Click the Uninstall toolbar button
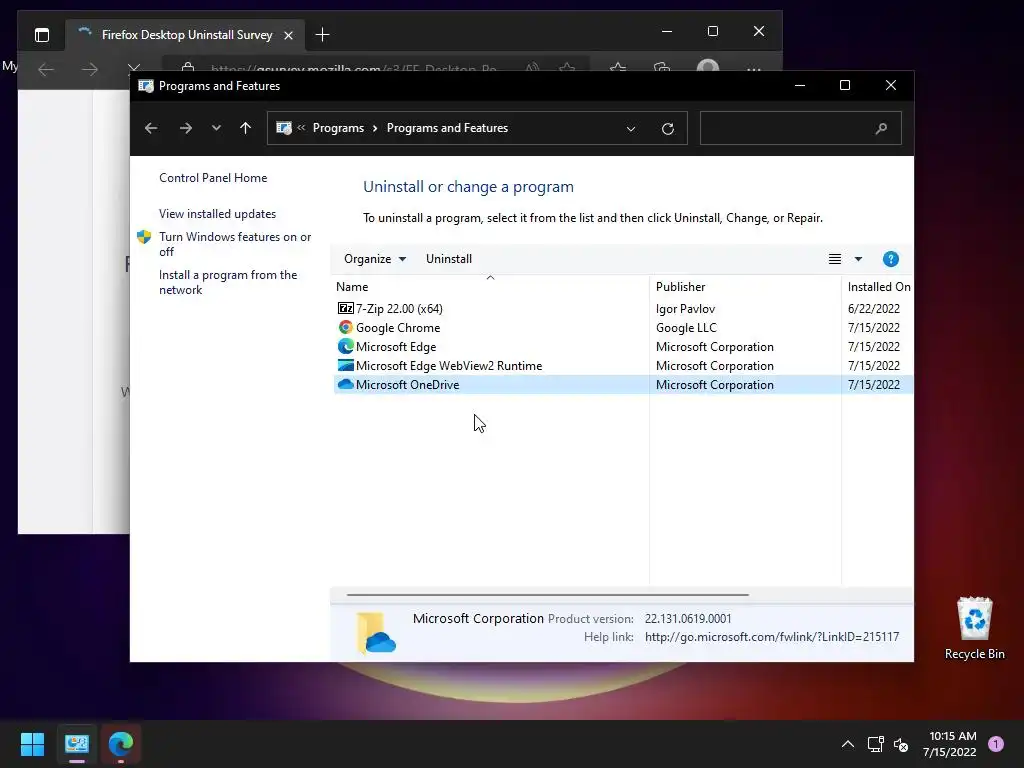Screen dimensions: 1024x768 pyautogui.click(x=449, y=259)
